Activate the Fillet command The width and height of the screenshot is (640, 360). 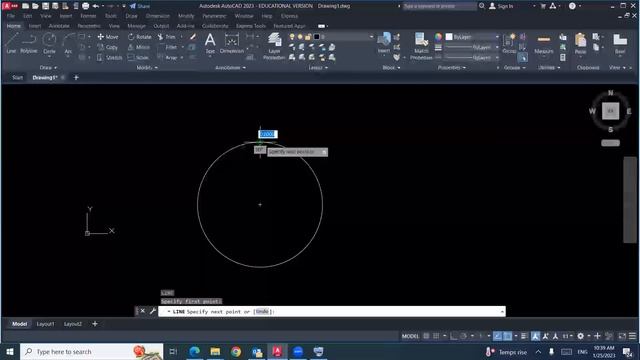tap(167, 47)
